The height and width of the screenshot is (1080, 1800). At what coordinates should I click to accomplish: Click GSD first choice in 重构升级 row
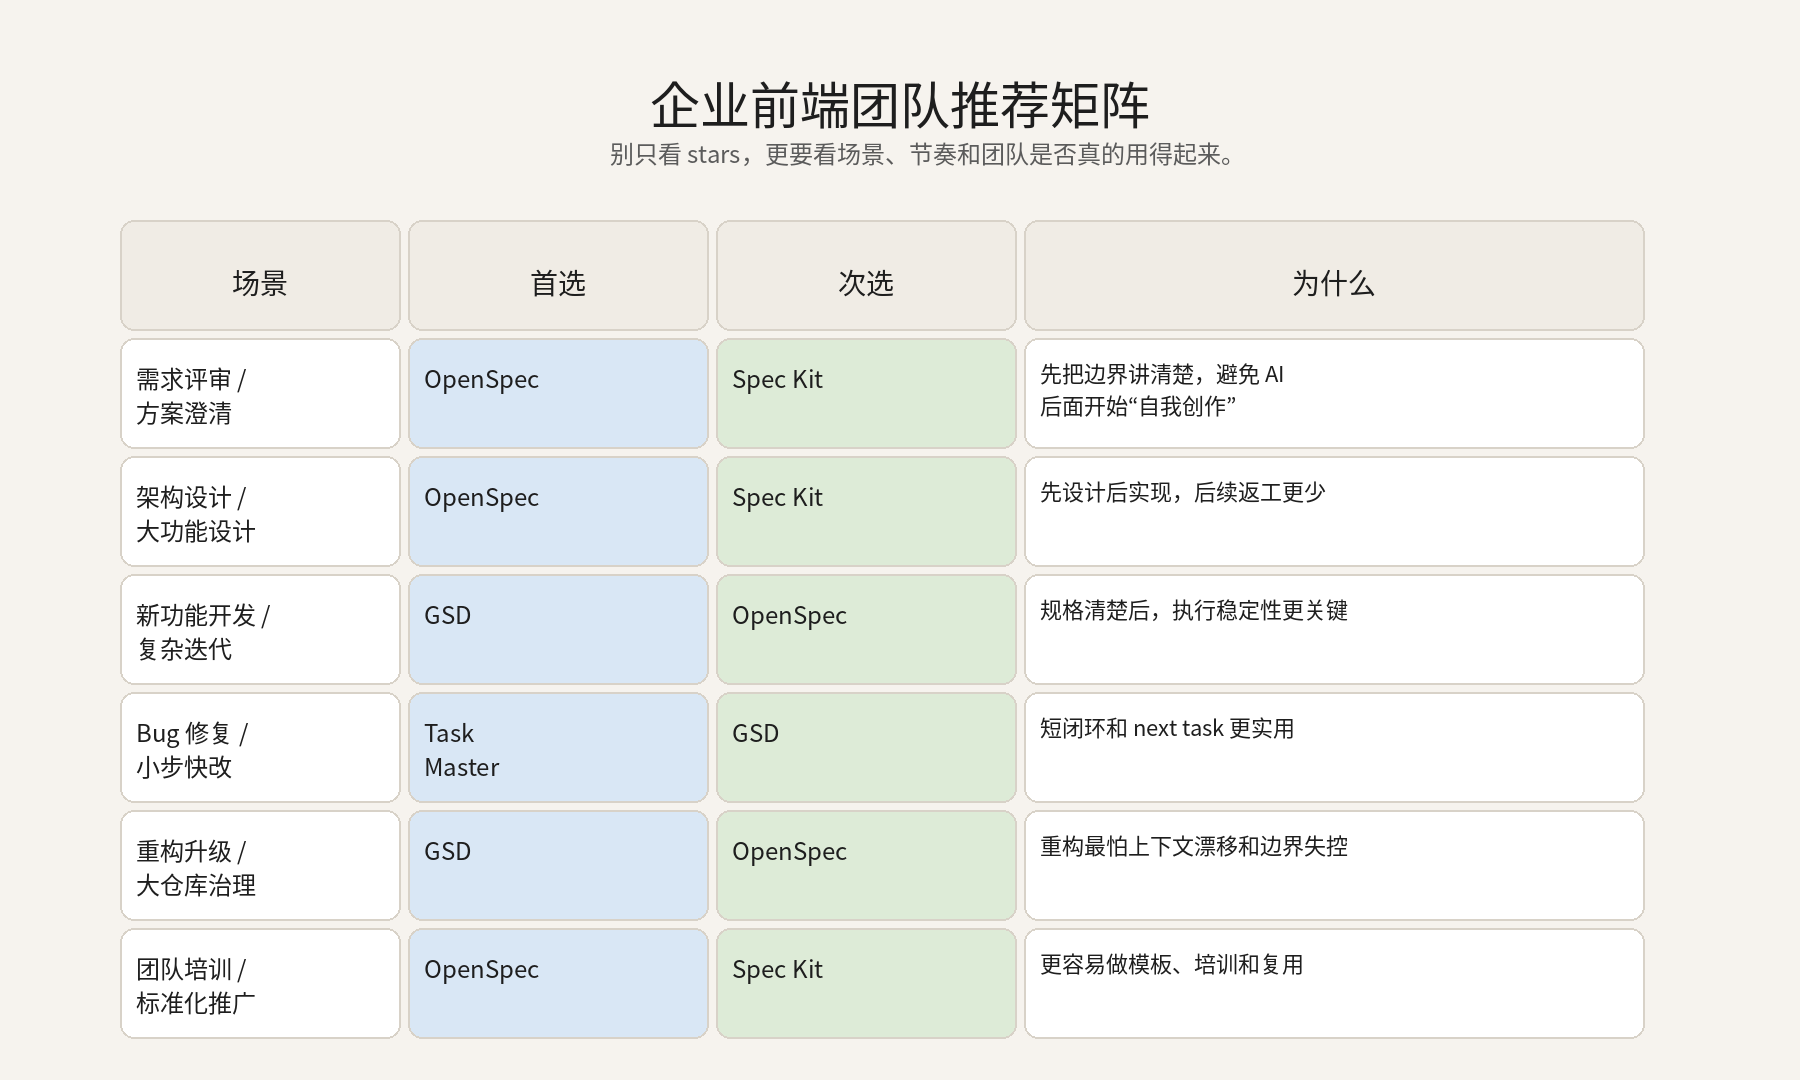coord(558,865)
